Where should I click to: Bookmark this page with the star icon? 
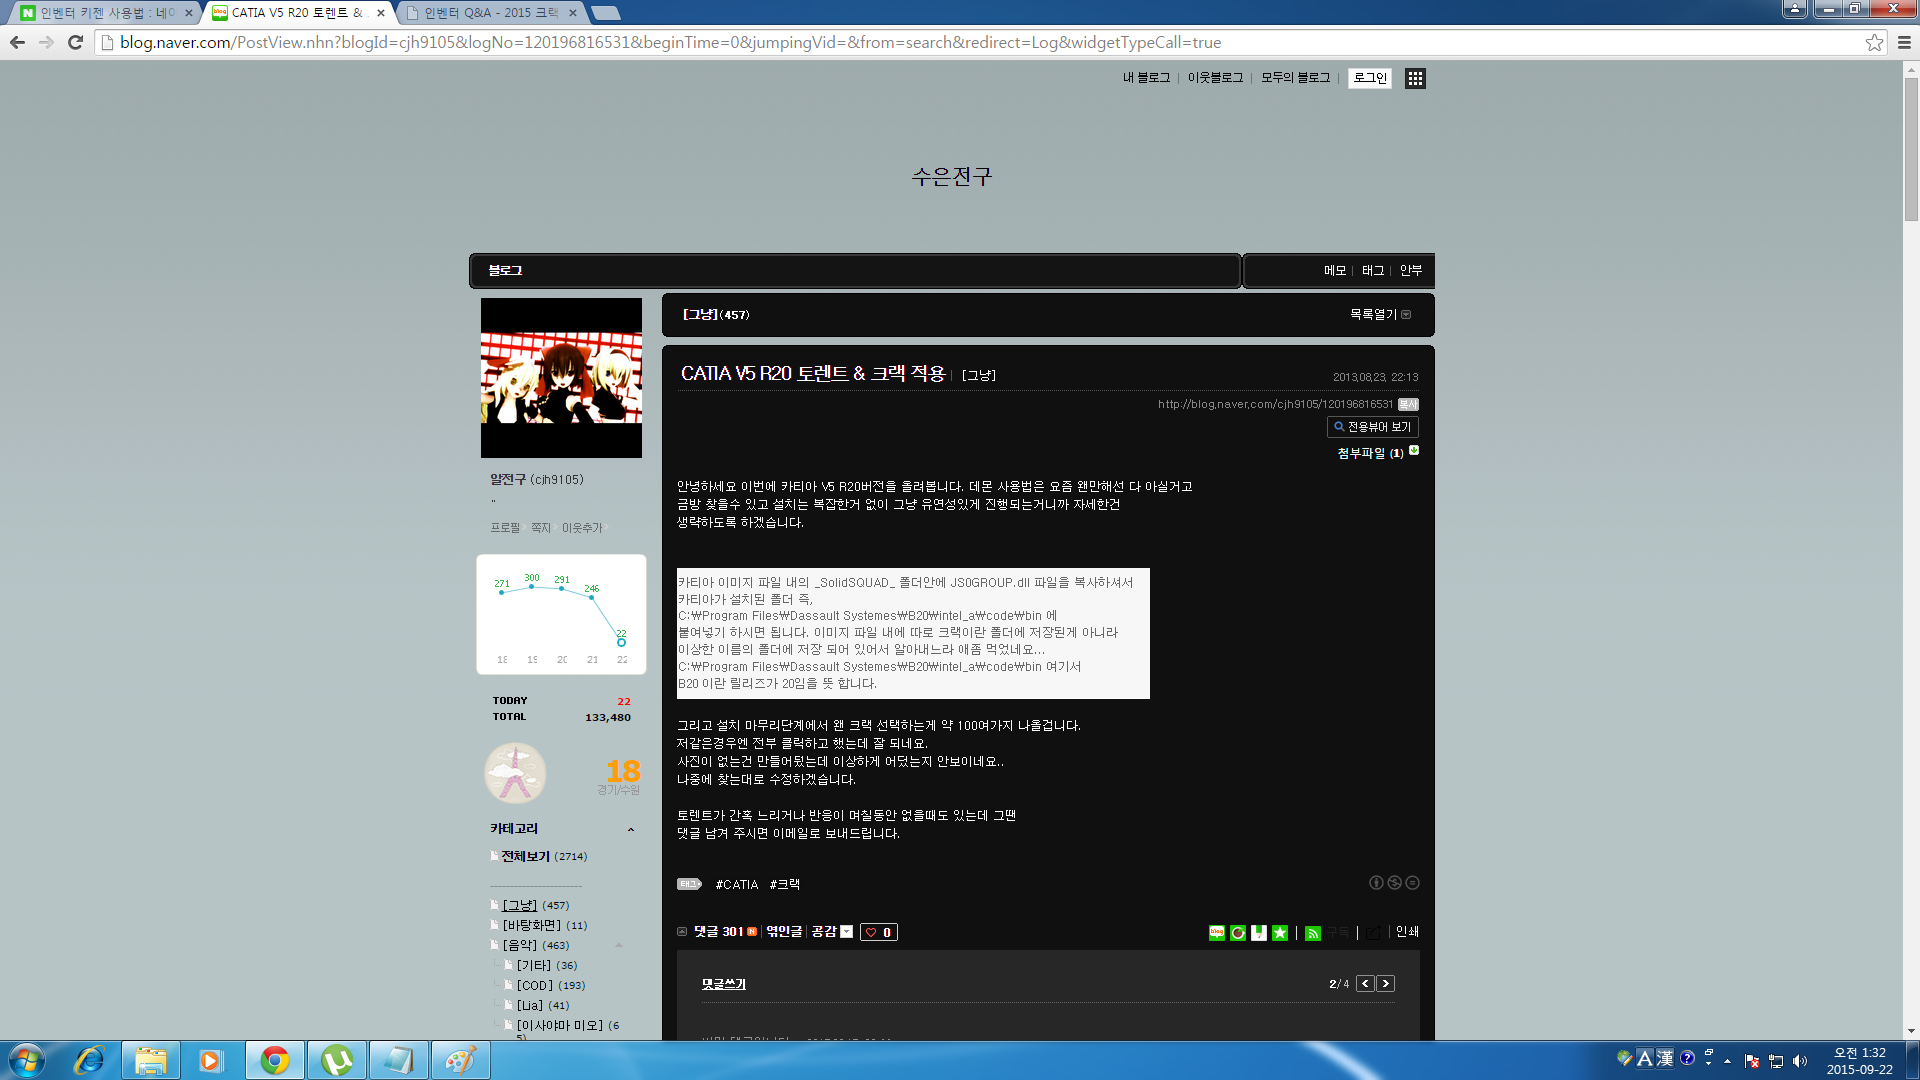(1874, 42)
